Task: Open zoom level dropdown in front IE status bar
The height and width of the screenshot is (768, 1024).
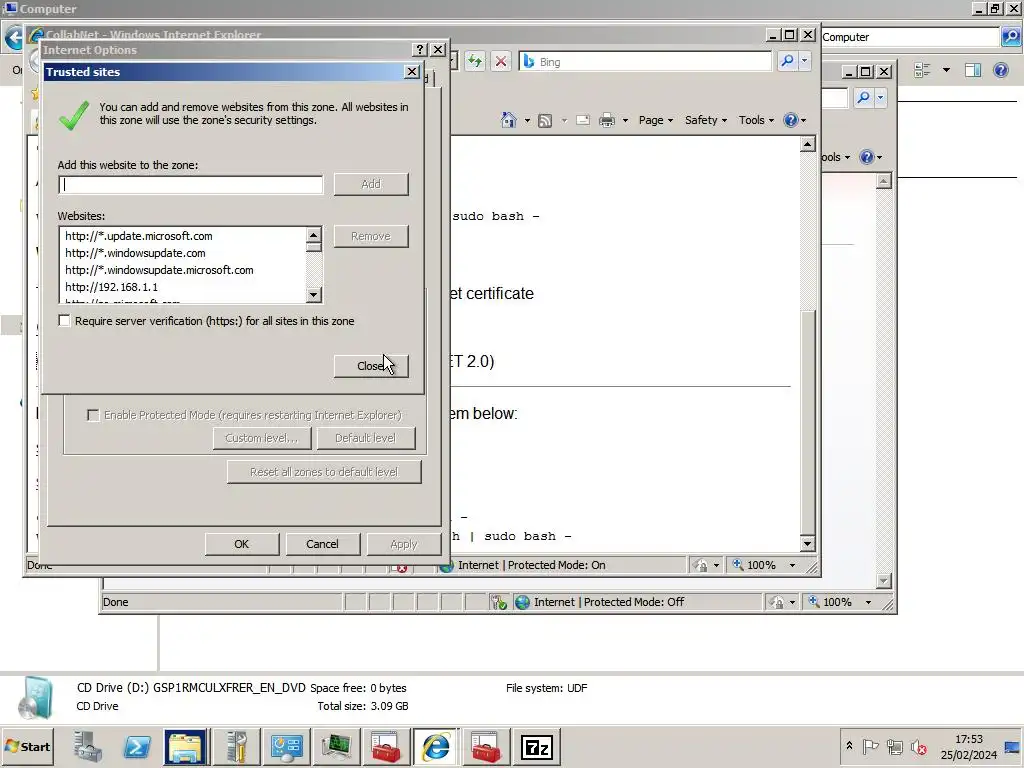Action: (x=792, y=565)
